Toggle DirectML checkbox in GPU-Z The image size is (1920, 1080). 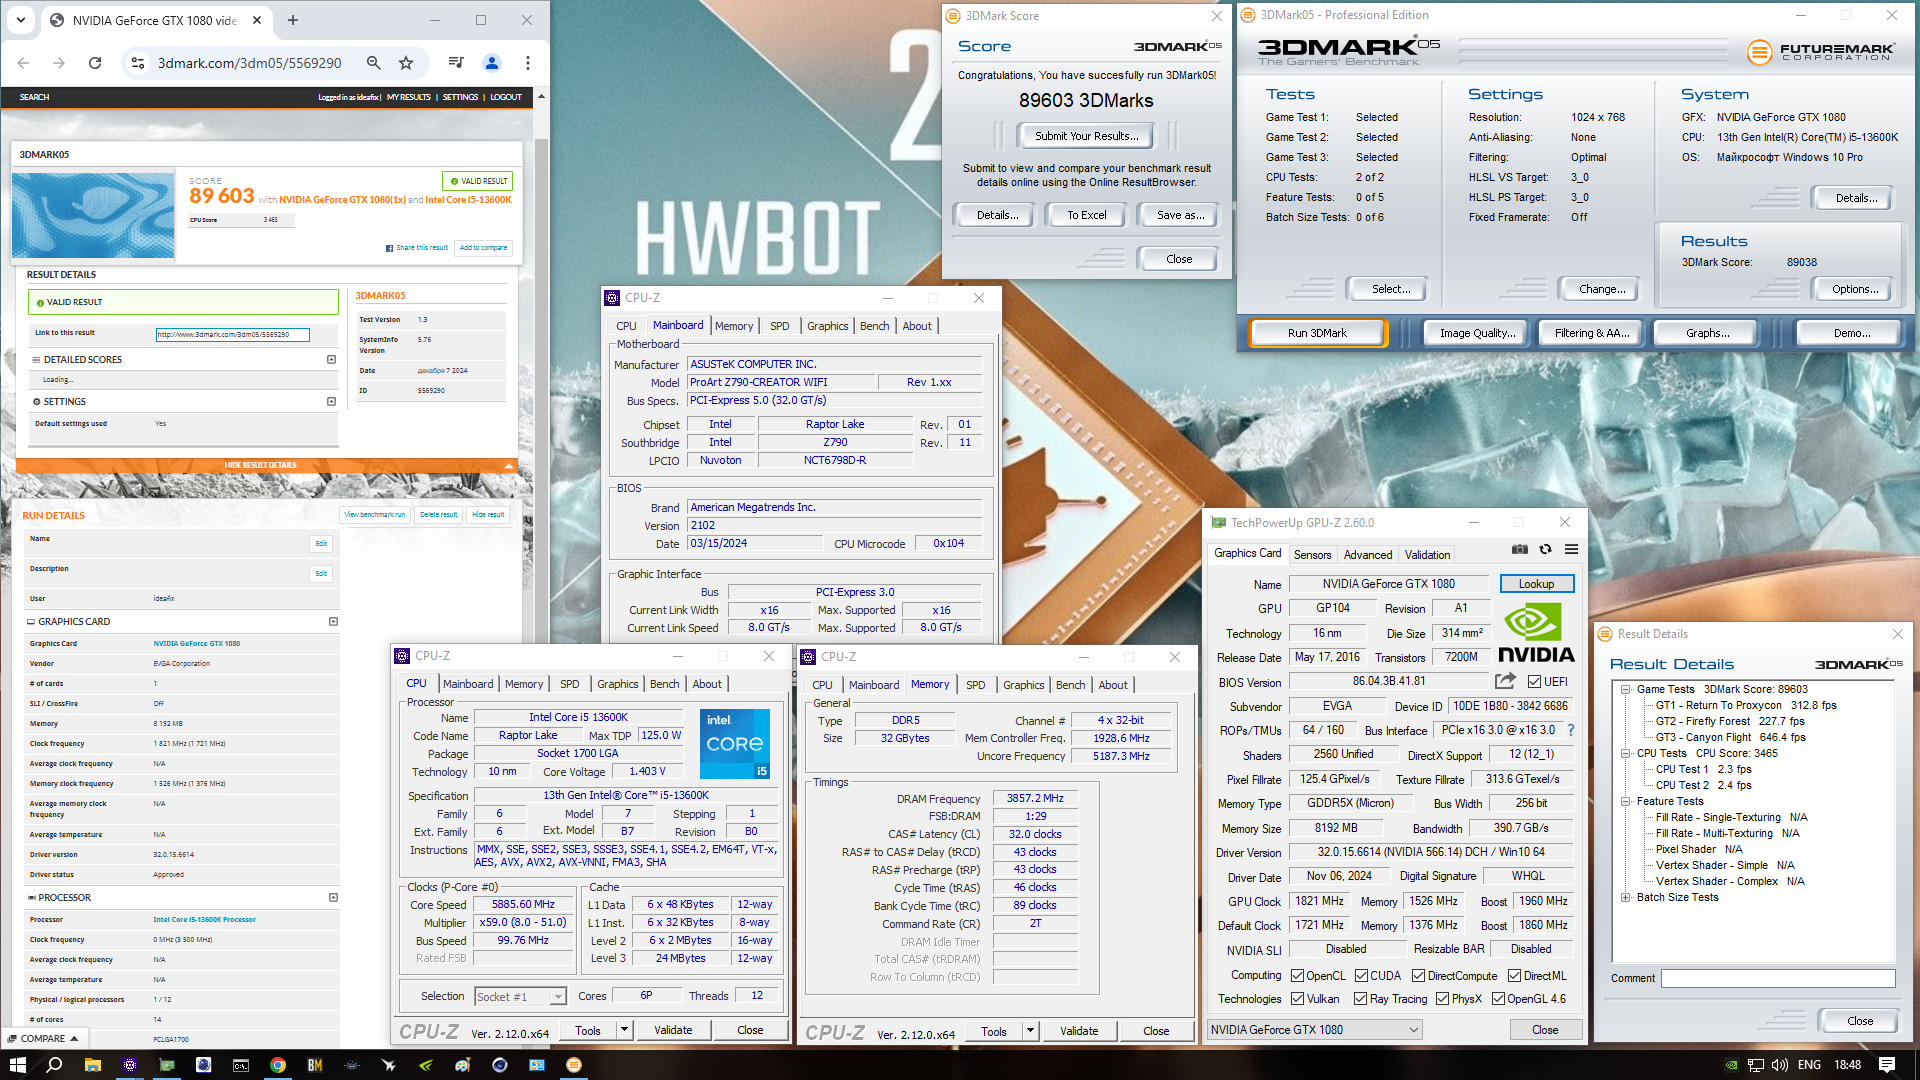1514,976
